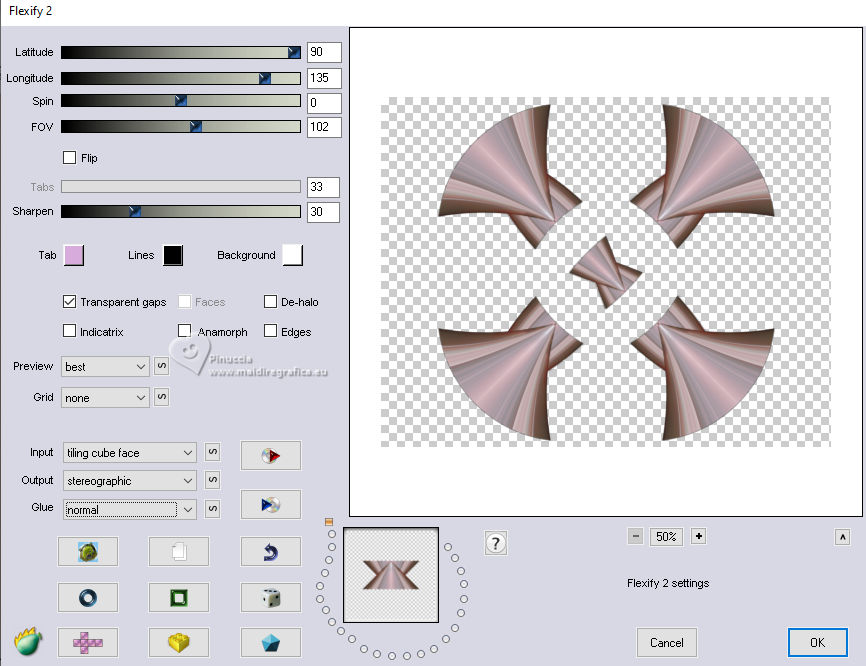Viewport: 866px width, 666px height.
Task: Click the caret arrow near preview
Action: coord(842,537)
